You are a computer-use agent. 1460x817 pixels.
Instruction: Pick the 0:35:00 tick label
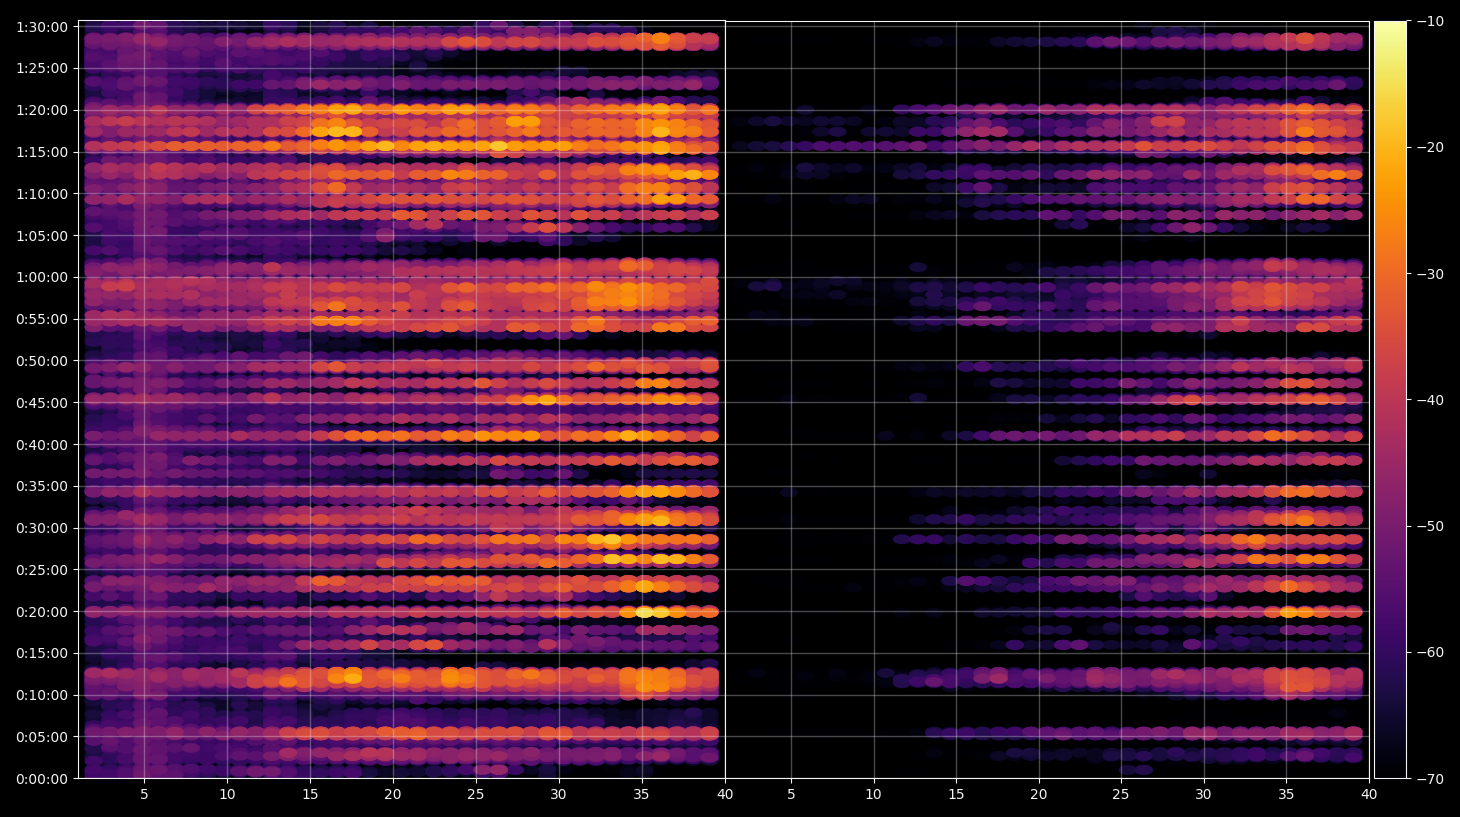[42, 487]
